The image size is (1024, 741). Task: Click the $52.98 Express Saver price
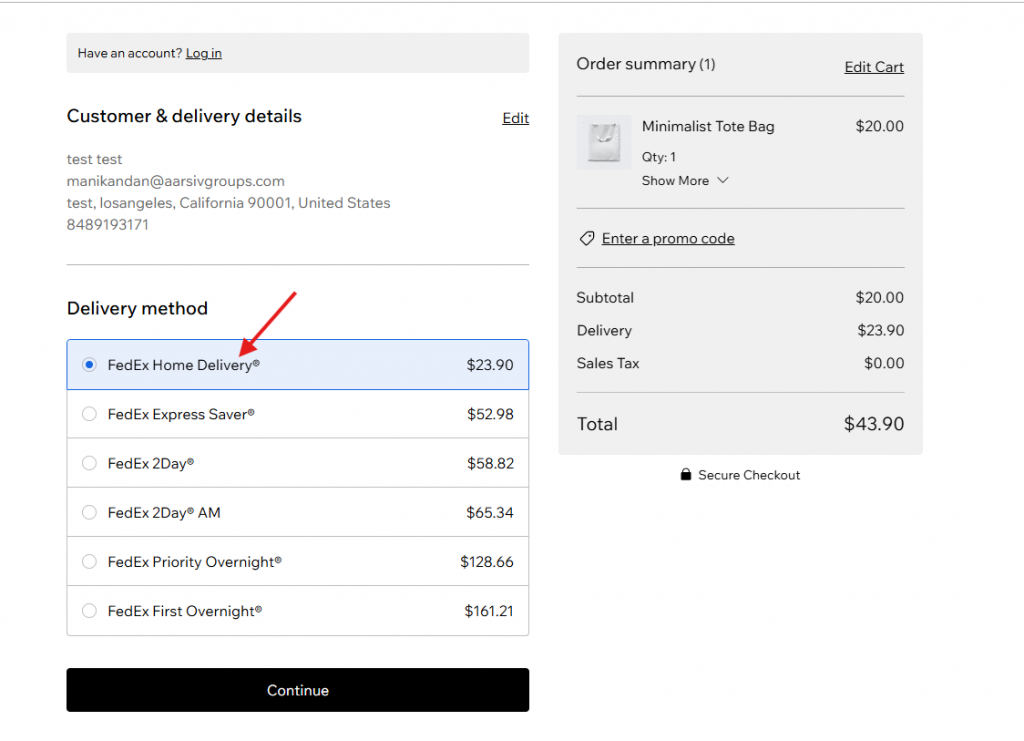coord(490,414)
